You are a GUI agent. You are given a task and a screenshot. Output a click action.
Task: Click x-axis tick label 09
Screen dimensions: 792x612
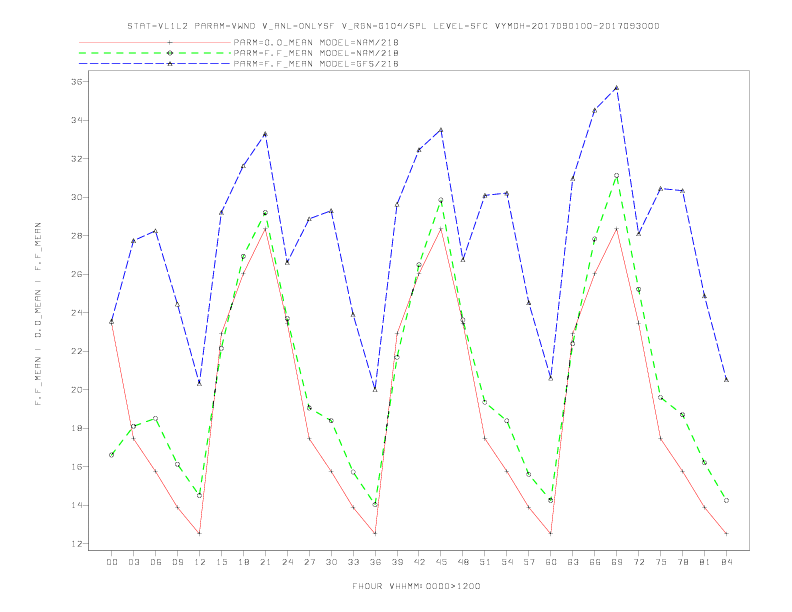(x=177, y=562)
